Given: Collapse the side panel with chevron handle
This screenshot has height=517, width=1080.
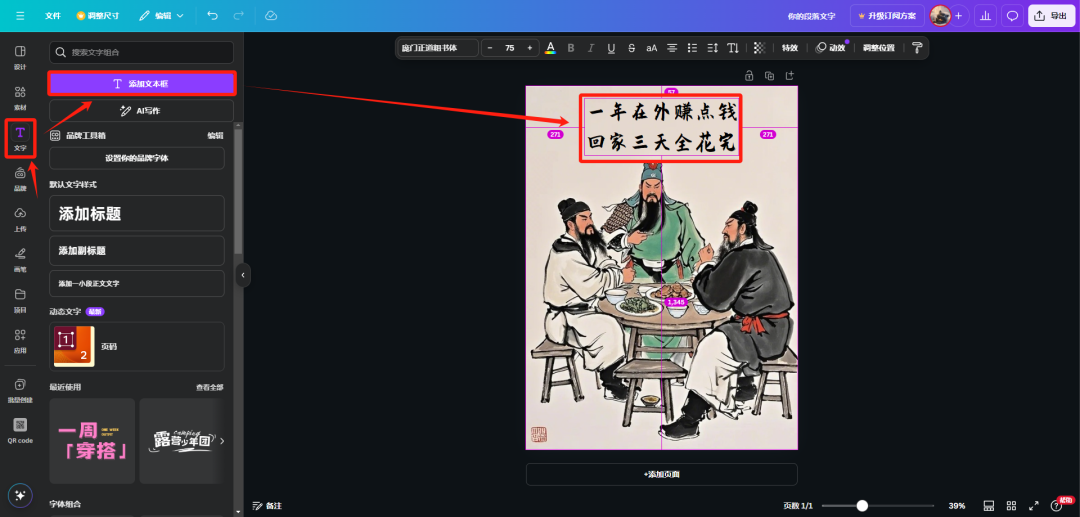Looking at the screenshot, I should click(x=243, y=274).
